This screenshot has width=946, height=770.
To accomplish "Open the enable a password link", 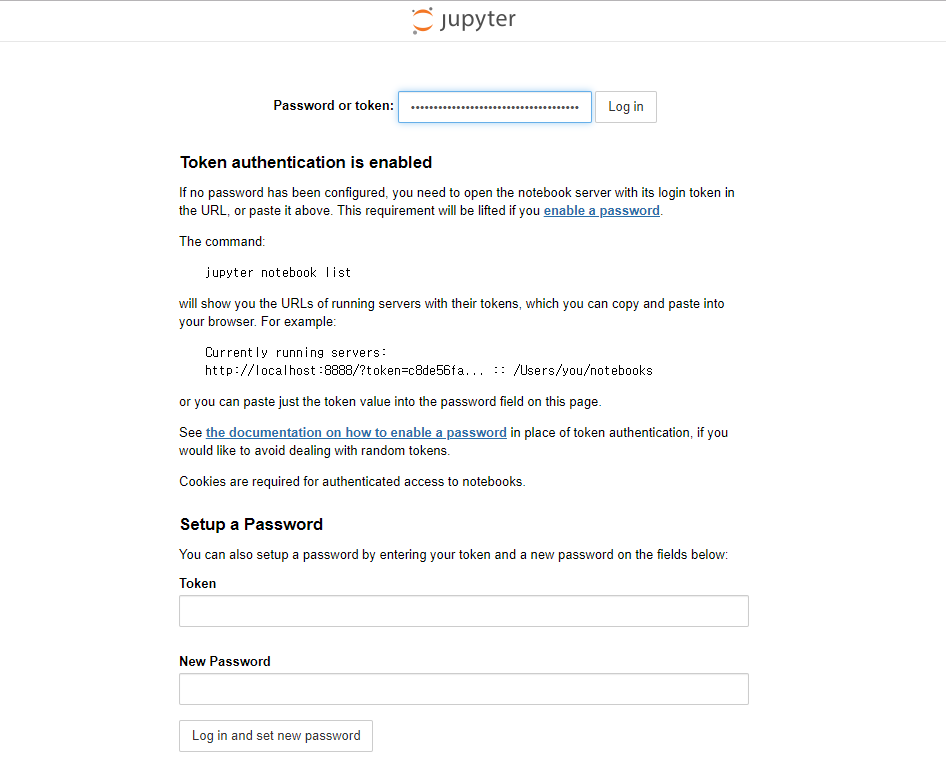I will click(x=602, y=211).
